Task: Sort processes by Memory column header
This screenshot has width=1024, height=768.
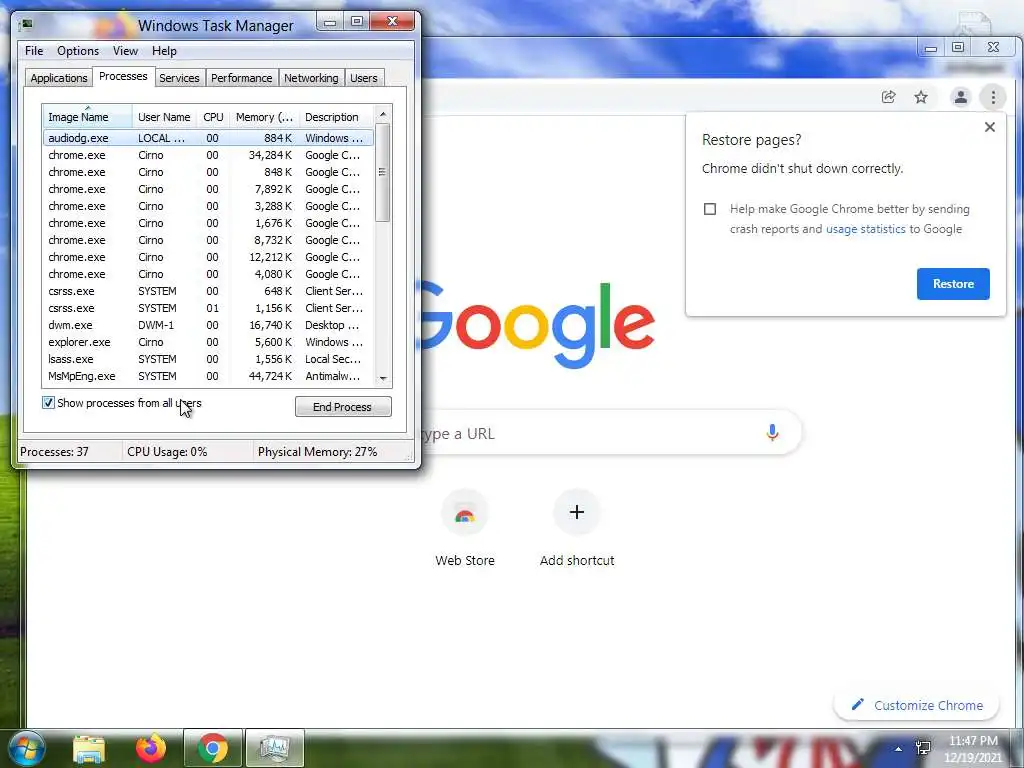Action: 264,117
